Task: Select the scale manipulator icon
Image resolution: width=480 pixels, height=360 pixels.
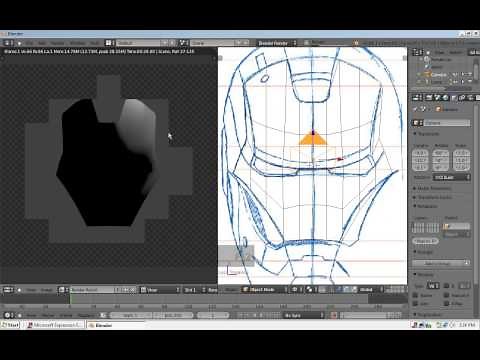Action: pyautogui.click(x=354, y=290)
